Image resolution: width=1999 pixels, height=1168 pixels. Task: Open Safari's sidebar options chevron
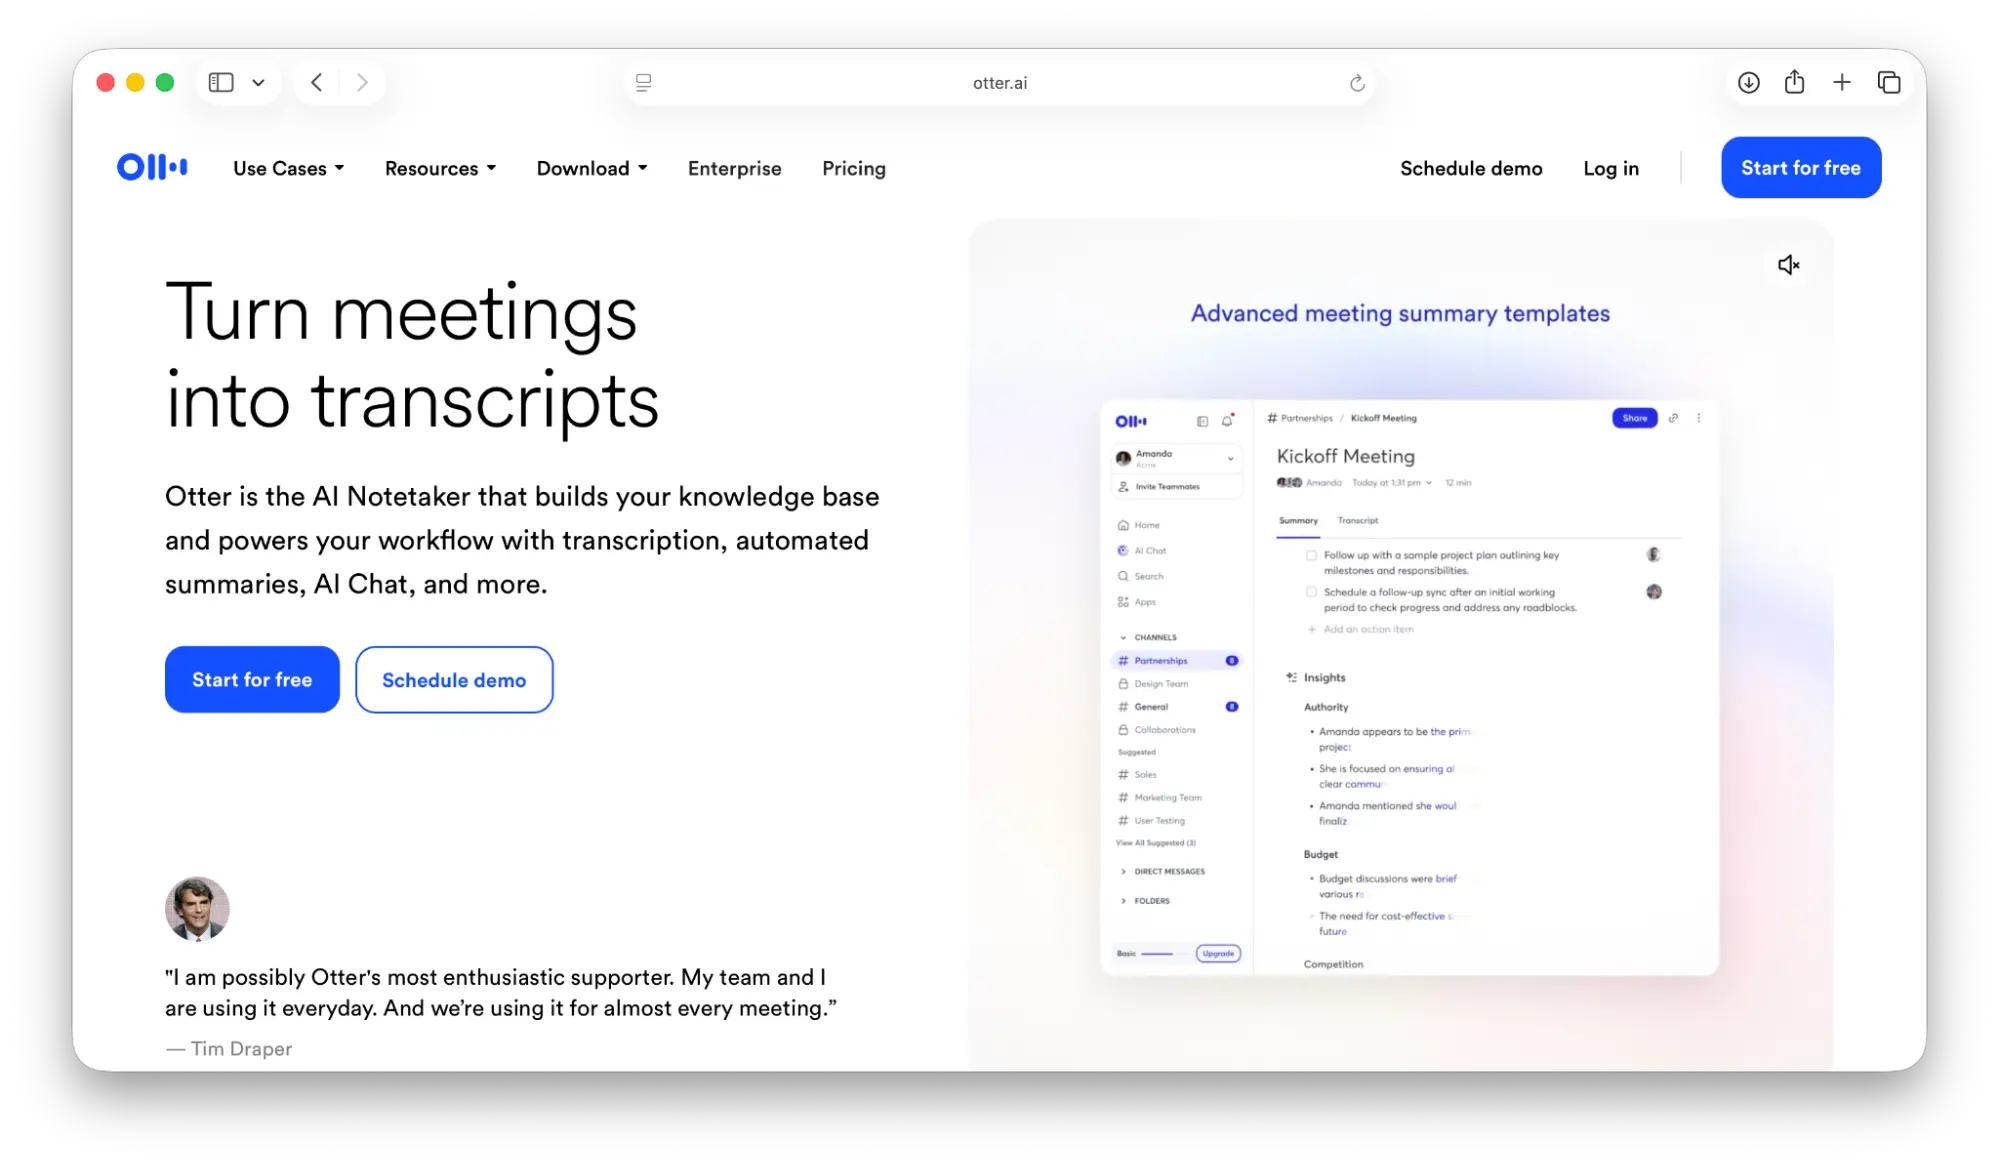(258, 83)
